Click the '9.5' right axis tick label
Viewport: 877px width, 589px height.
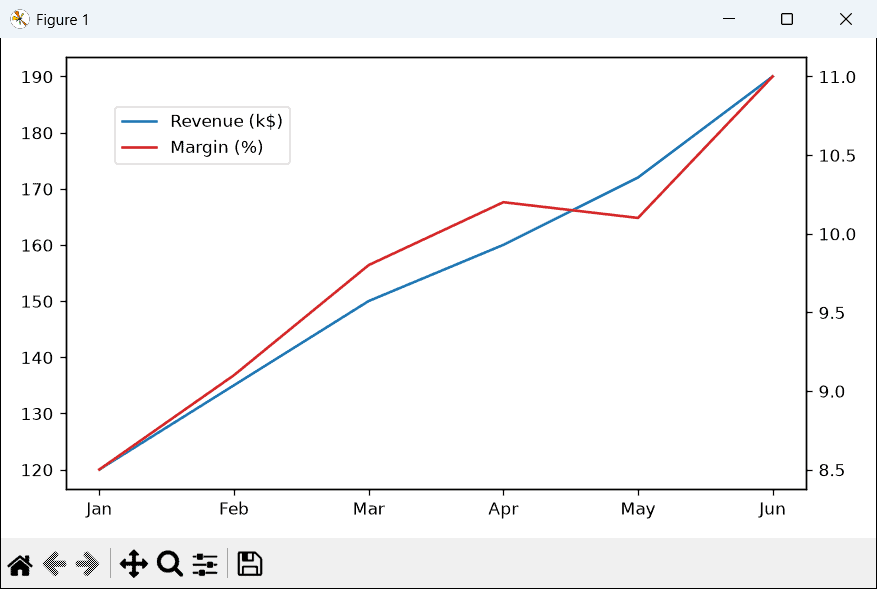pos(832,313)
